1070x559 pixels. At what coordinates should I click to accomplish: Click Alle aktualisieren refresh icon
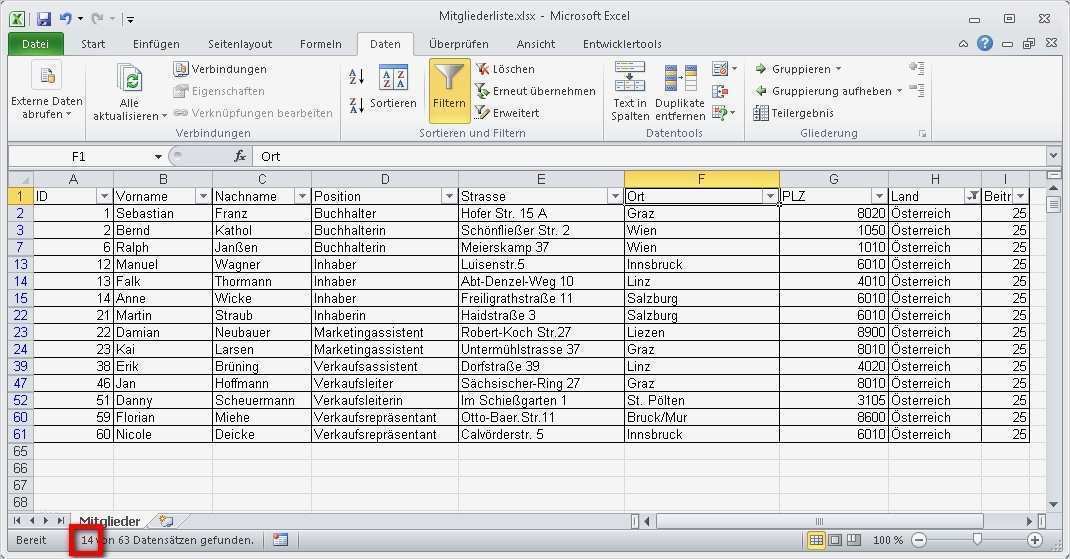pos(130,79)
